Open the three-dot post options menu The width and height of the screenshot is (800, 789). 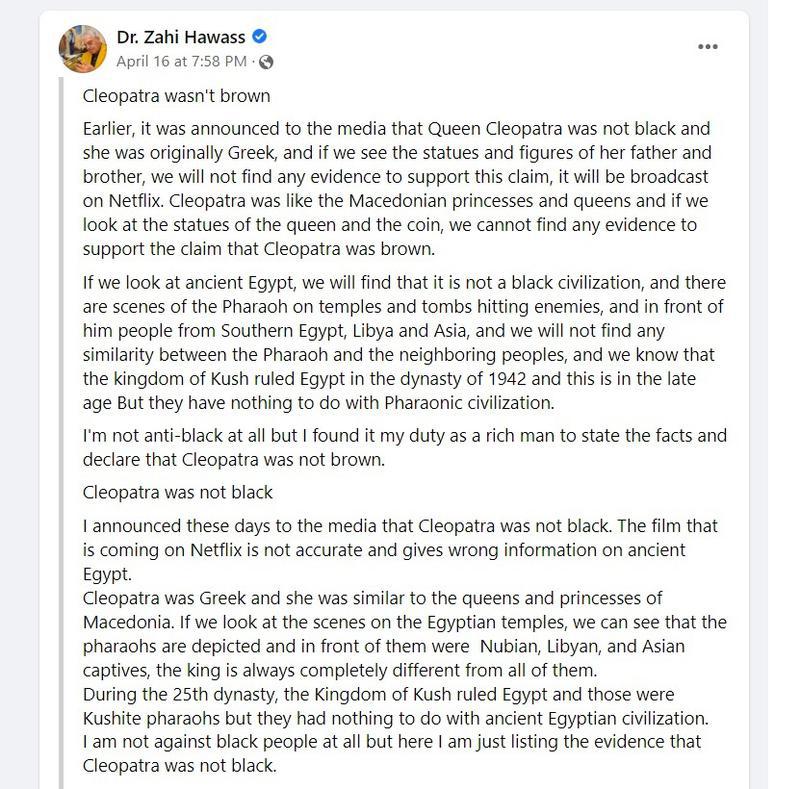coord(708,46)
